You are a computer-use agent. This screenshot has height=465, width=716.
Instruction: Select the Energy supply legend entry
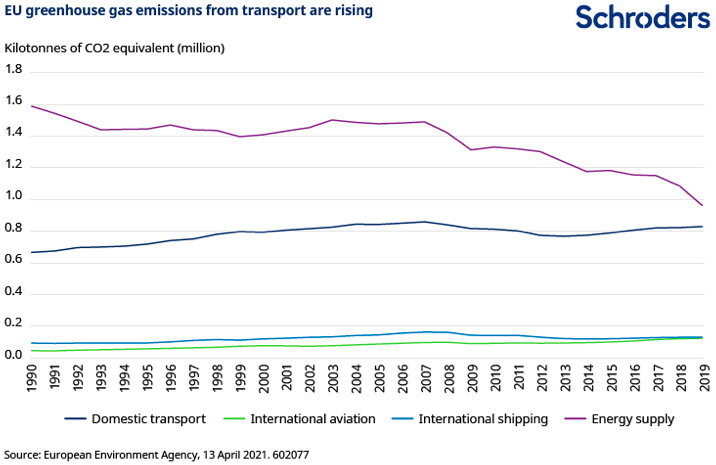pos(620,419)
